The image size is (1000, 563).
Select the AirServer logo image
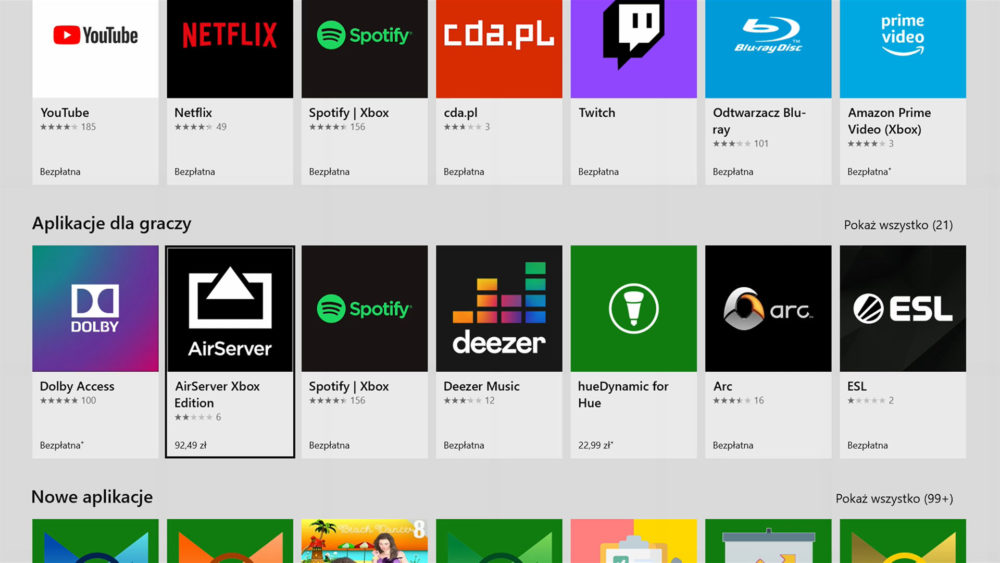click(x=230, y=310)
